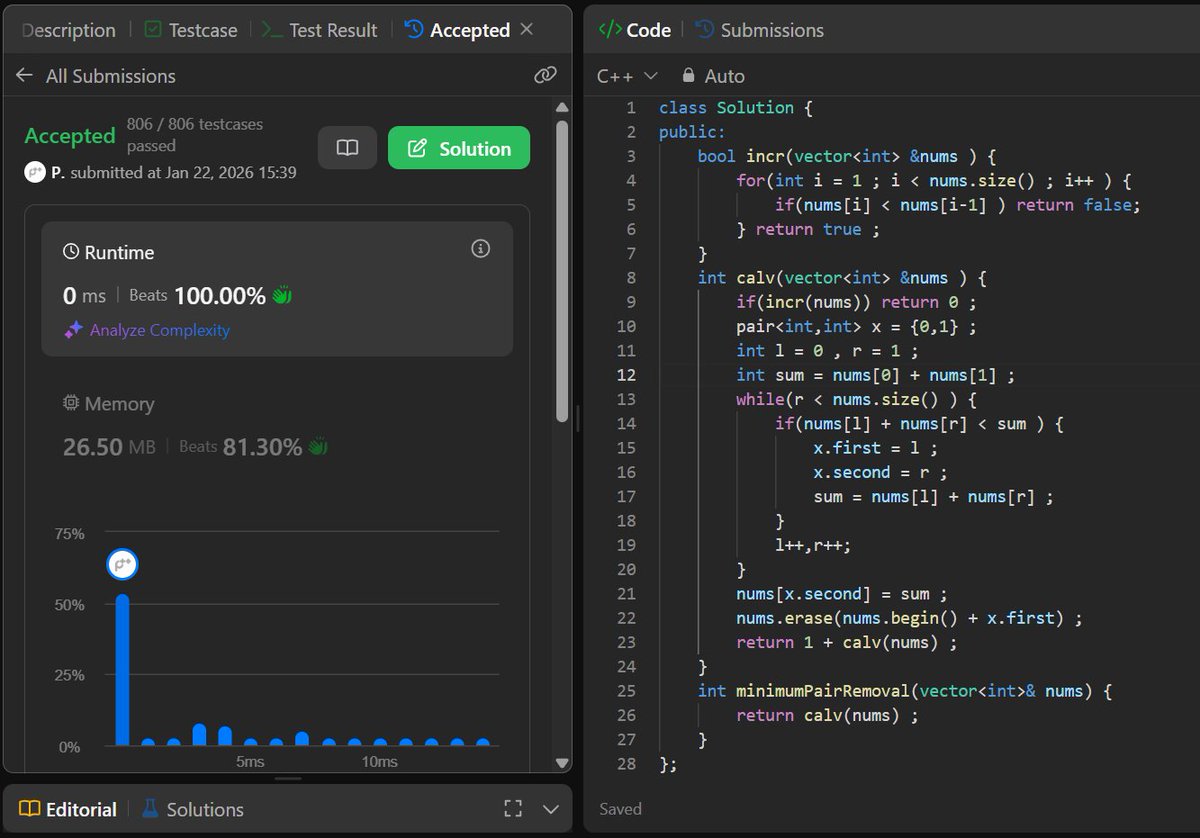Click the tallest runtime distribution bar
Image resolution: width=1200 pixels, height=838 pixels.
tap(122, 670)
